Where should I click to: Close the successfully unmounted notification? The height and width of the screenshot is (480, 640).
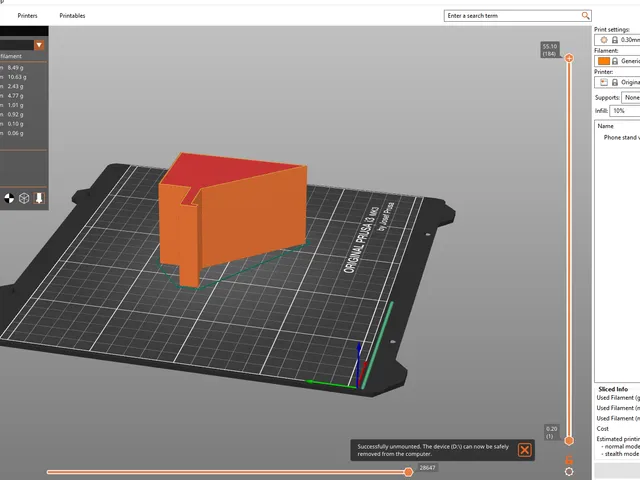(x=524, y=450)
